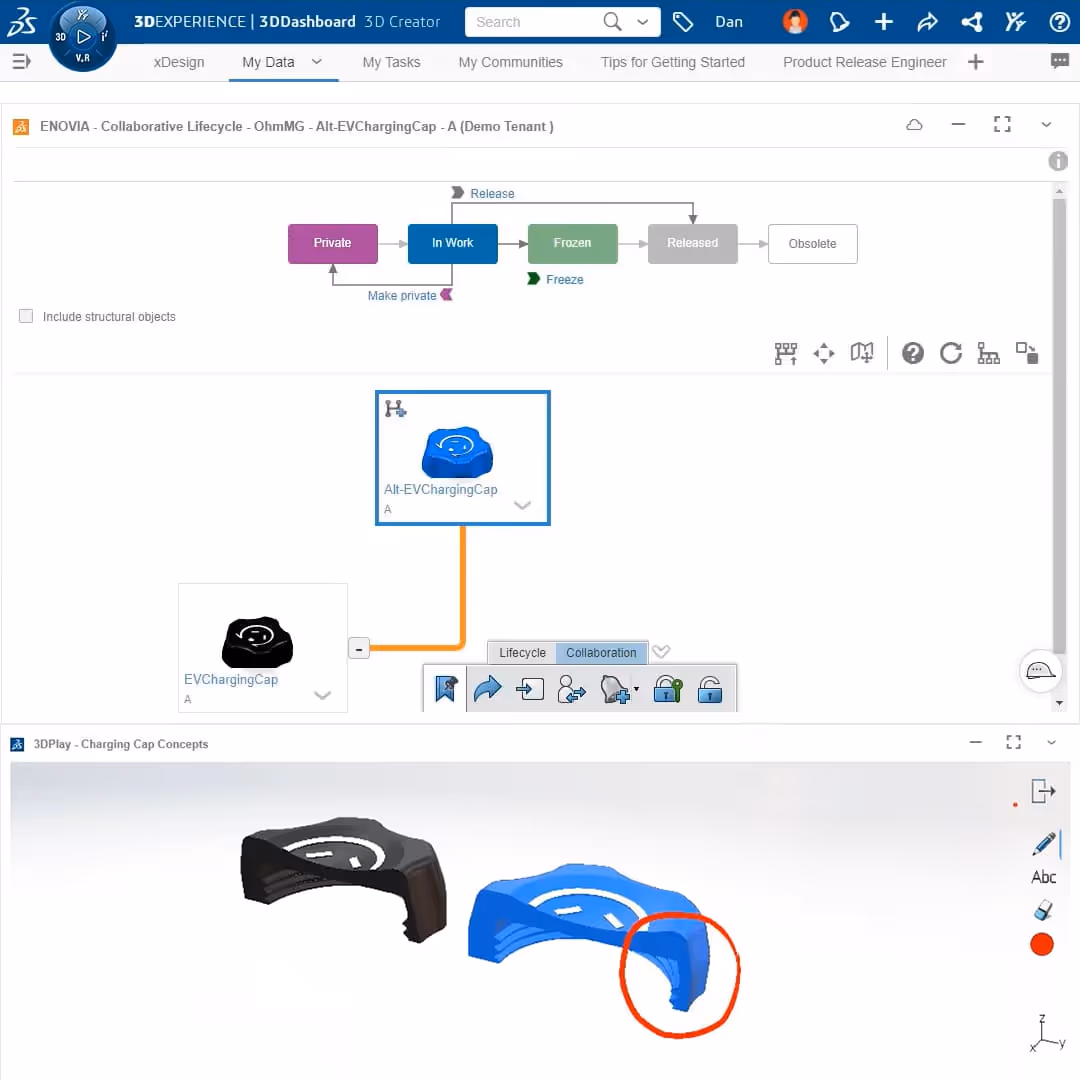Viewport: 1080px width, 1080px height.
Task: Open the chat messages icon
Action: (x=1059, y=61)
